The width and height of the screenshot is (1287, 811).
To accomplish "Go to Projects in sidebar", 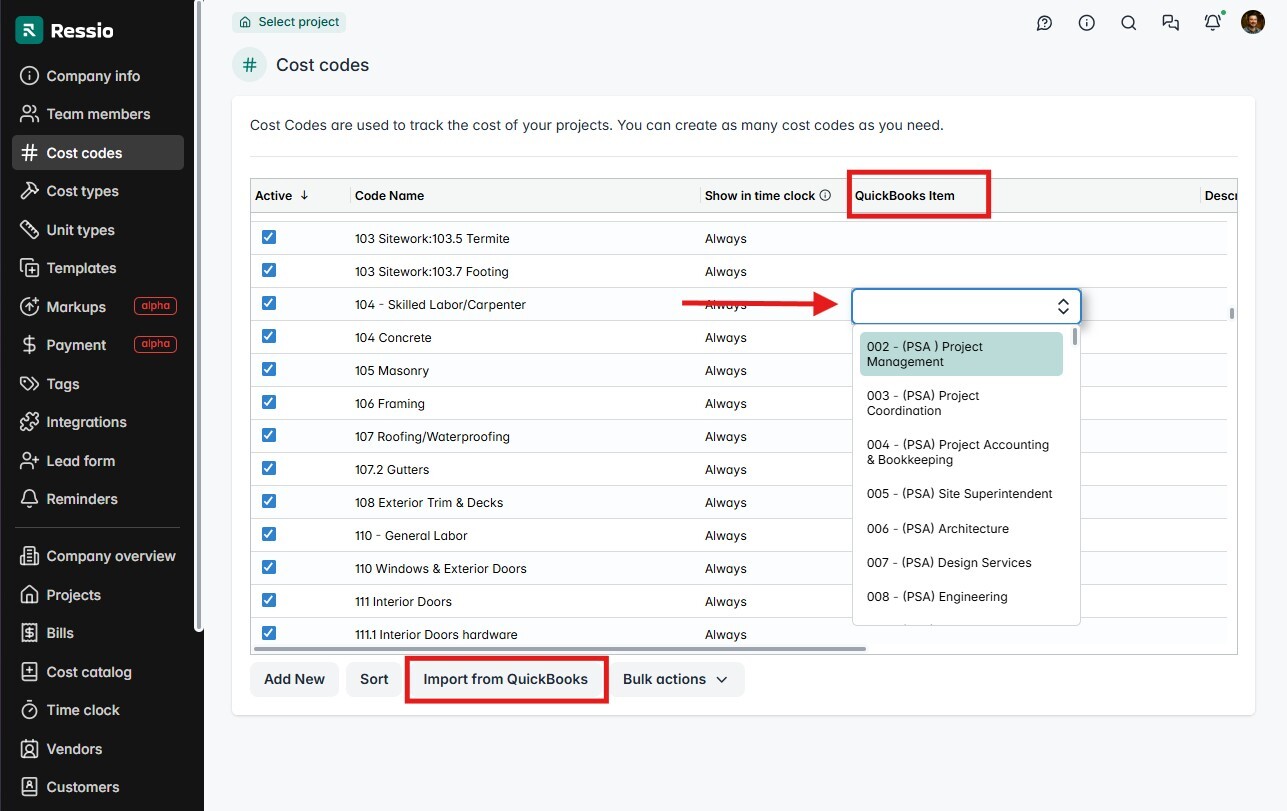I will (98, 595).
